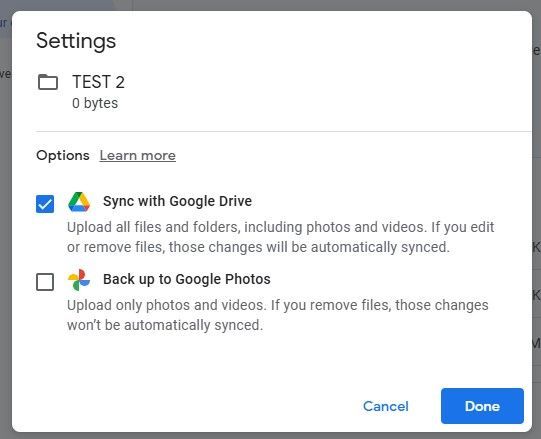The image size is (541, 439).
Task: Click the dimmed backdrop outside the dialog
Action: [6, 221]
